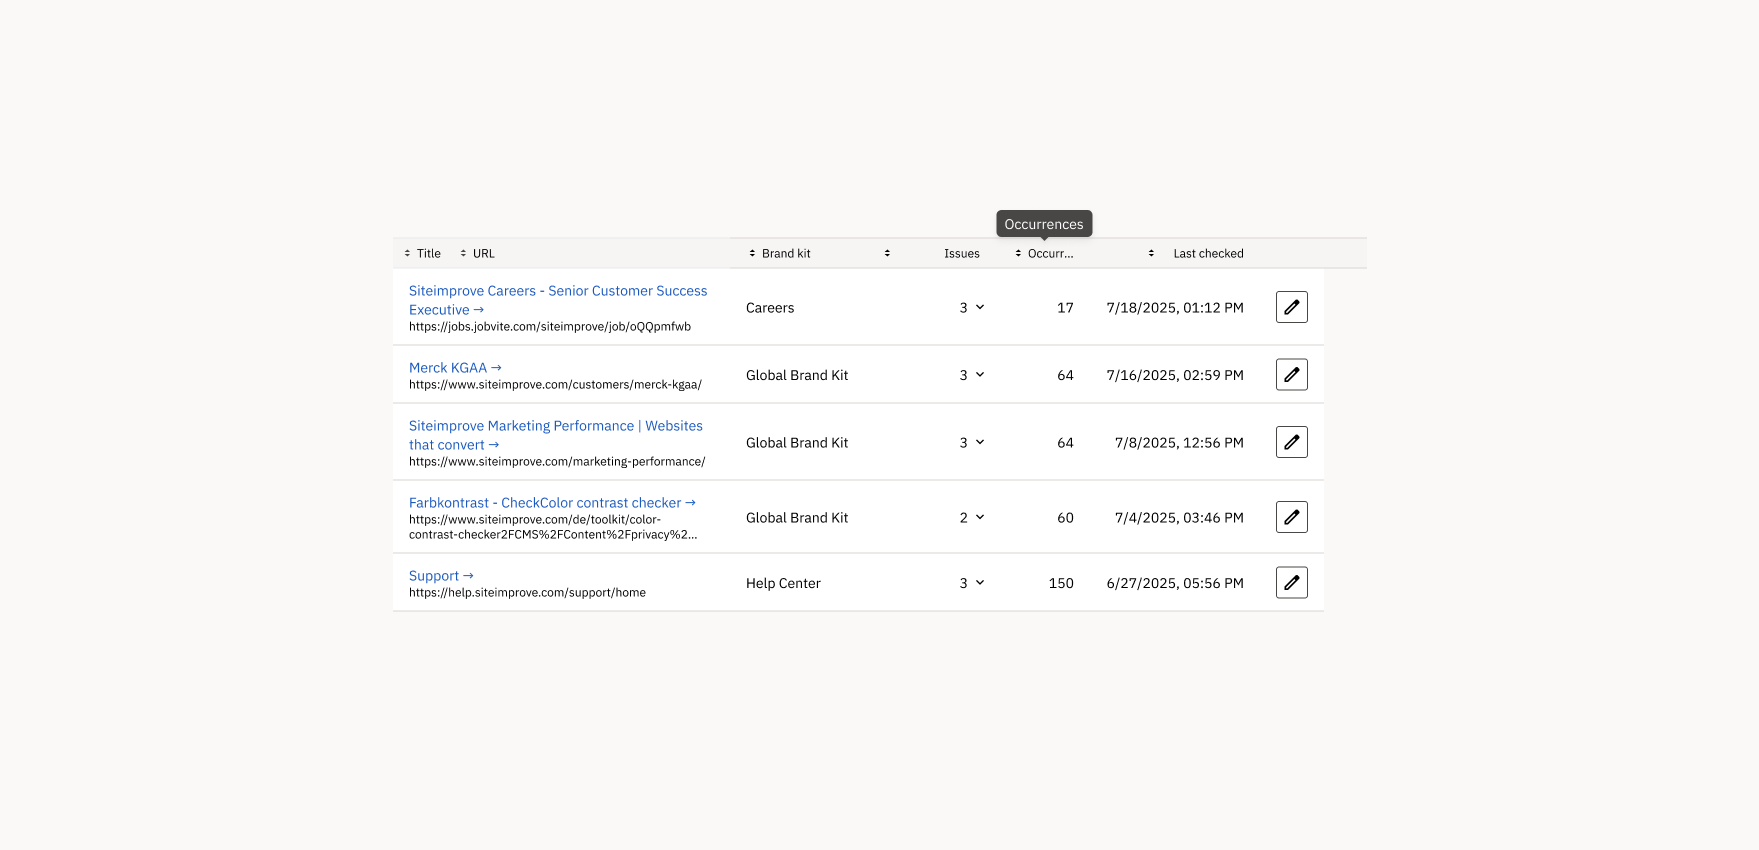The image size is (1759, 850).
Task: Click the date 7/8/2025, 12:56 PM
Action: click(x=1179, y=442)
